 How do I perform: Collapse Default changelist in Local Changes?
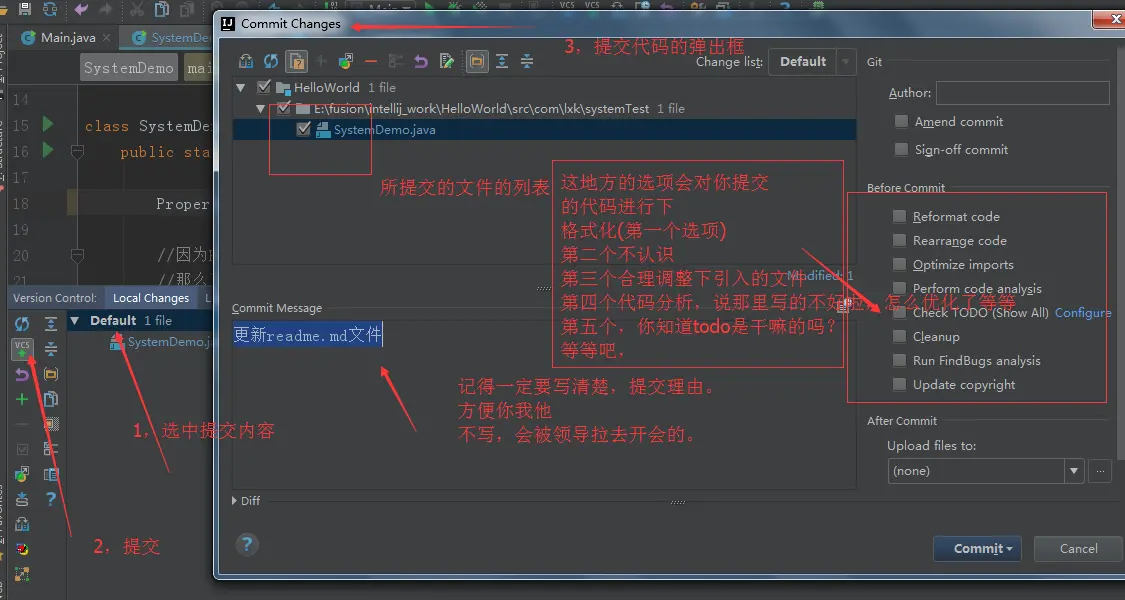74,320
